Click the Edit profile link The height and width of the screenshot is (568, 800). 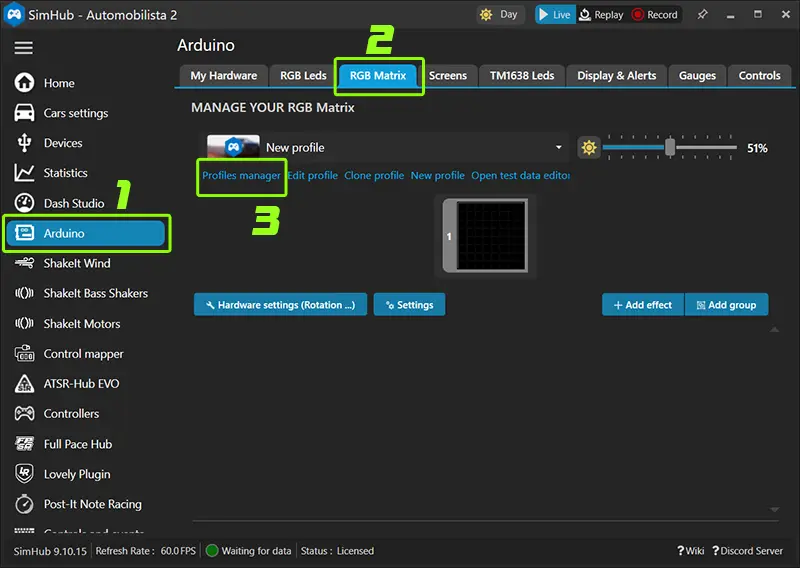tap(312, 176)
